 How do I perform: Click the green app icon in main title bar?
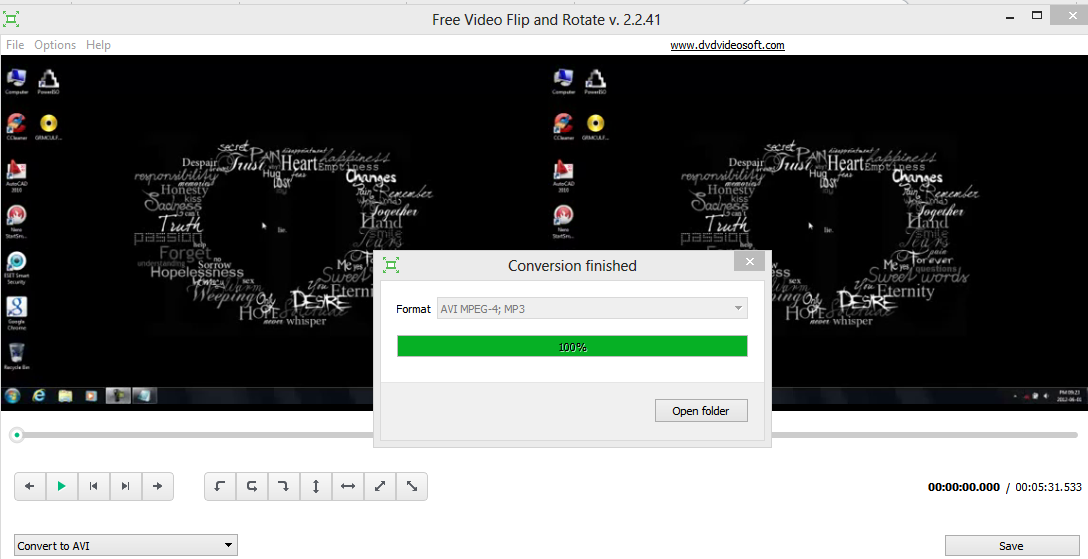(11, 19)
